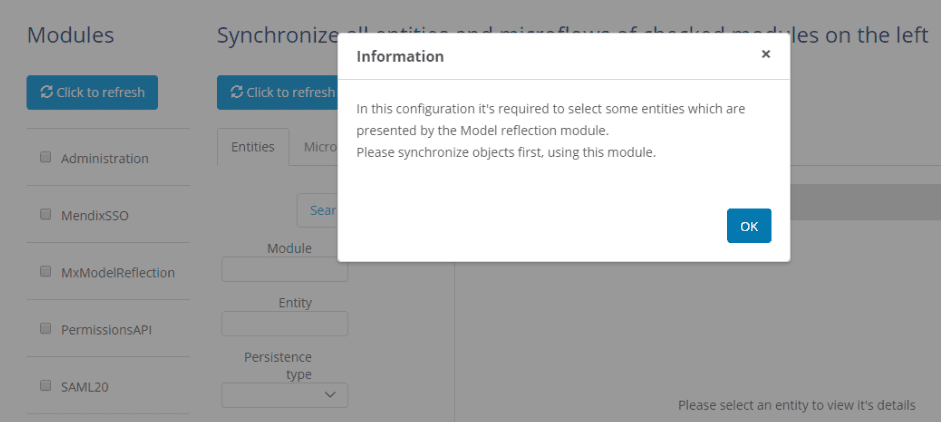Viewport: 941px width, 422px height.
Task: Click the Persistence type chevron arrow
Action: pos(329,395)
